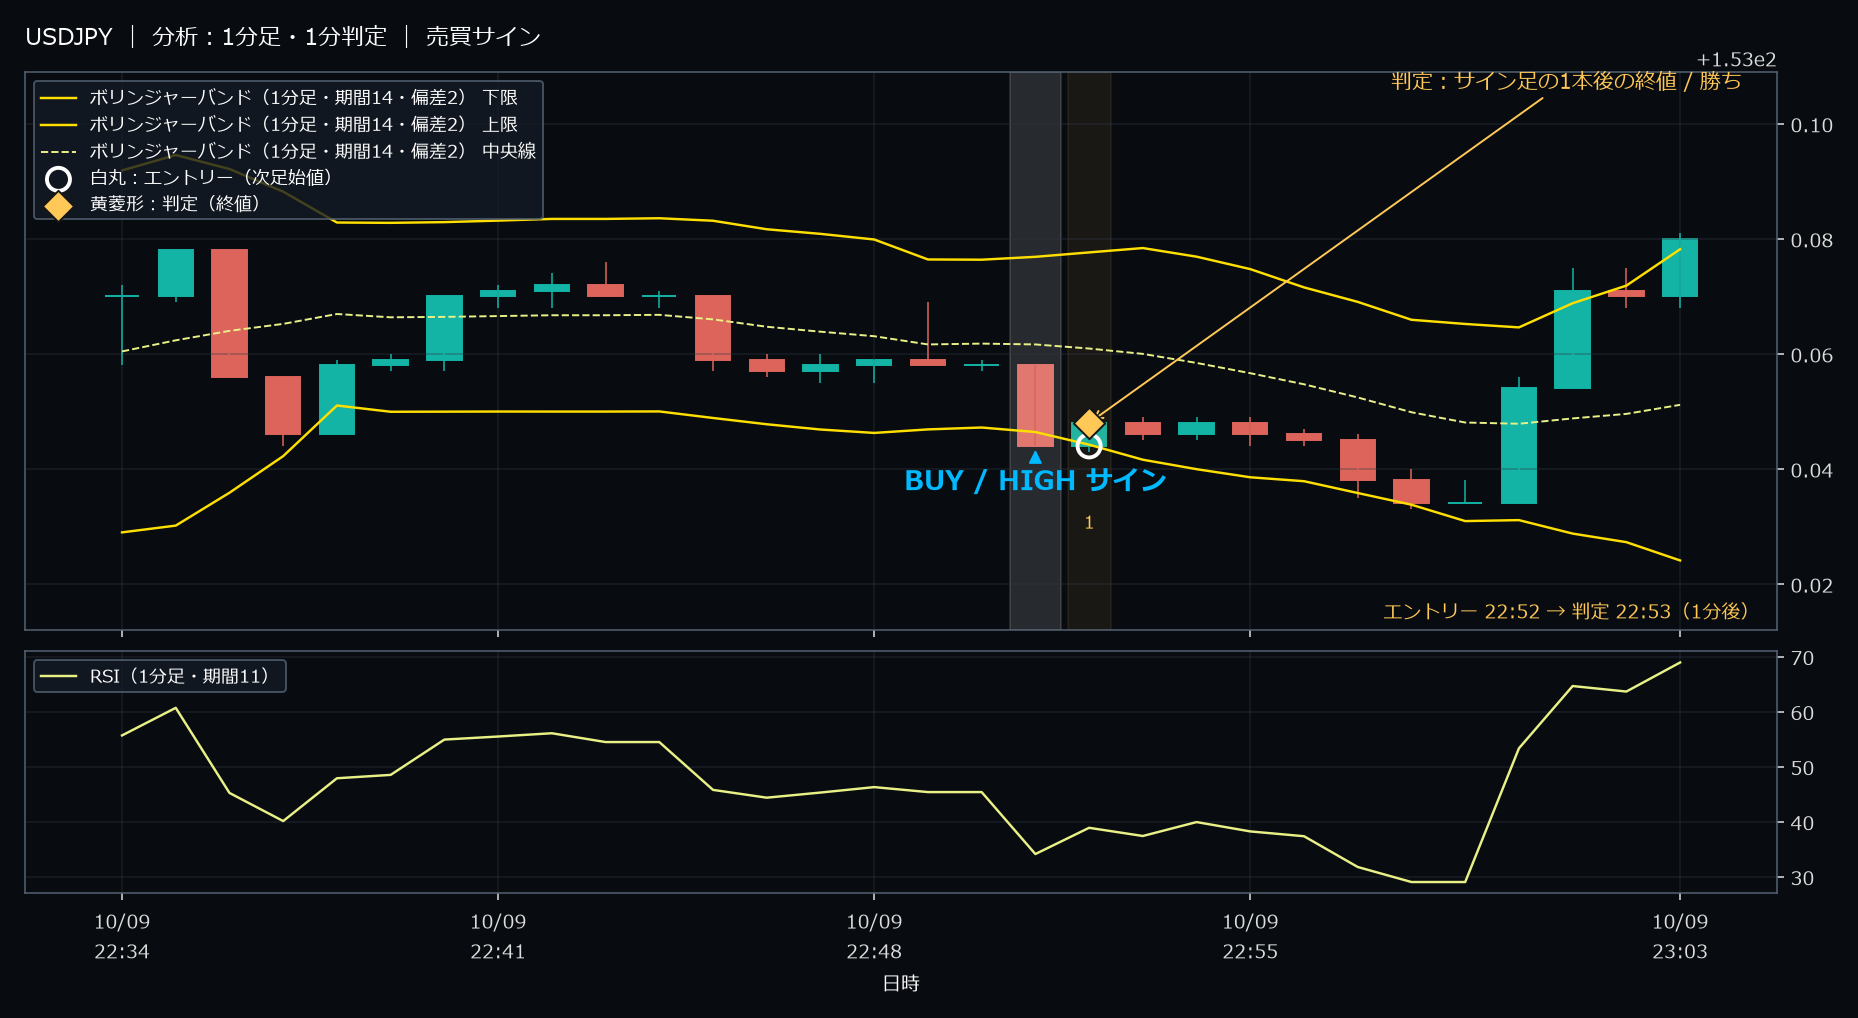Click the yellow diamond judgment marker on the chart
1858x1018 pixels.
pos(1089,424)
